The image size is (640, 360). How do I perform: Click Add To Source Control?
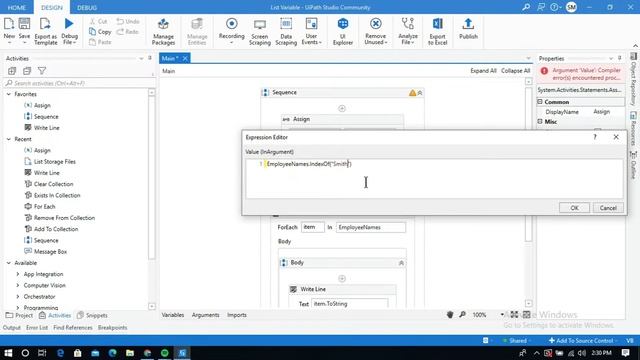[581, 340]
